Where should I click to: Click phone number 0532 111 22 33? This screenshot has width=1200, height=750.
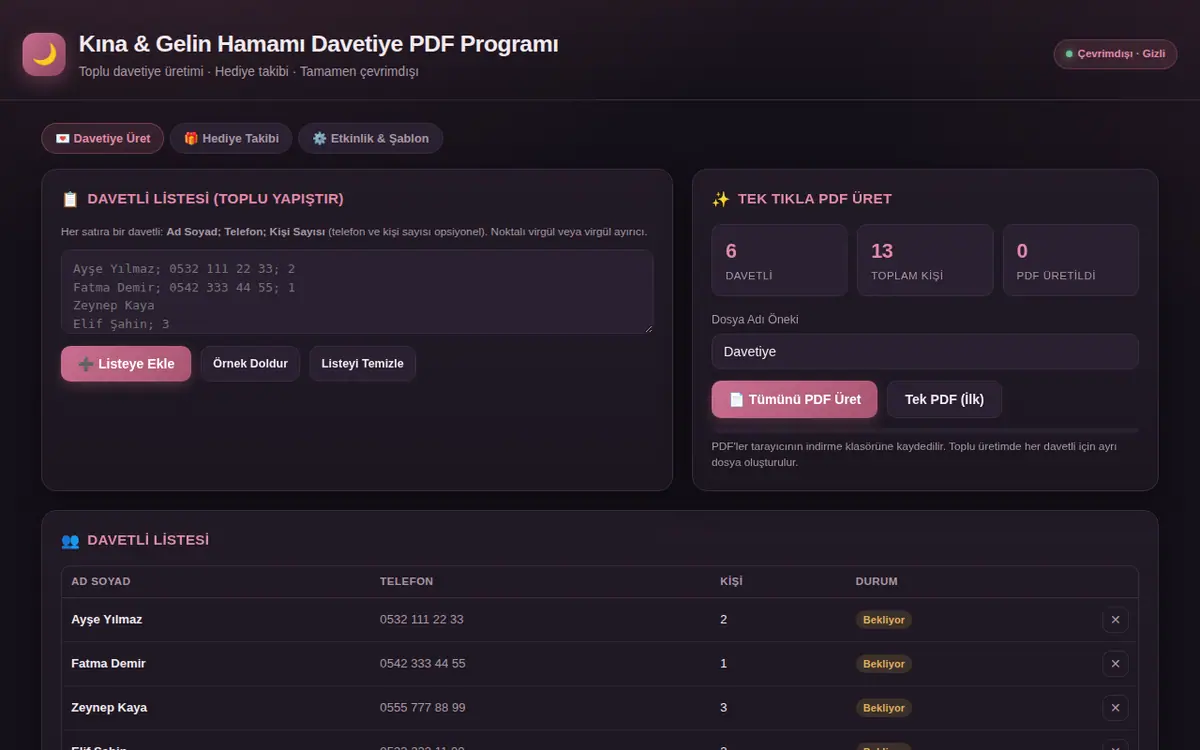point(421,620)
